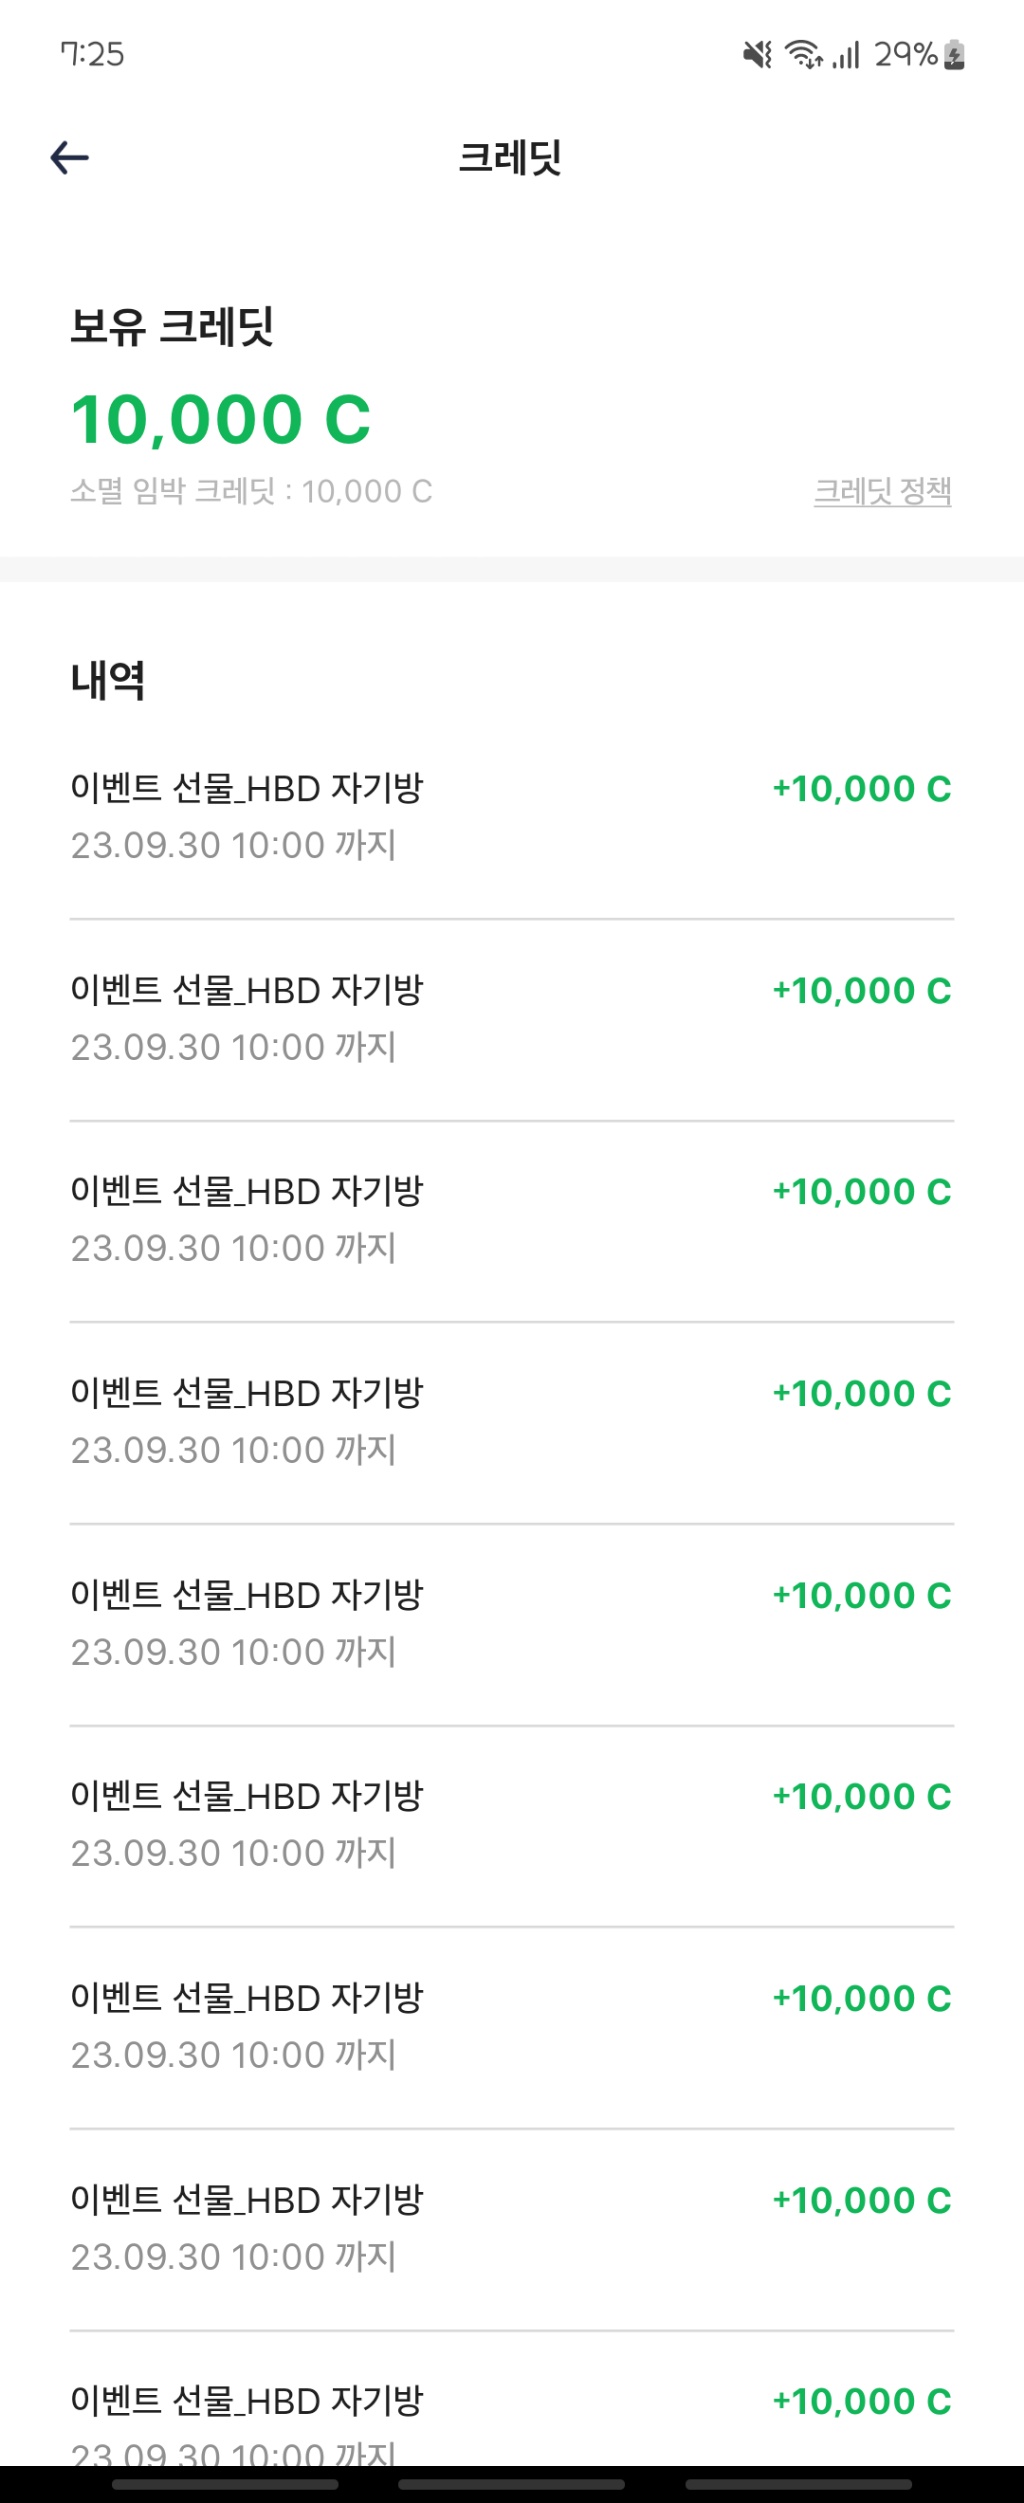Tap the 7:25 clock in status bar
This screenshot has width=1024, height=2503.
pos(92,54)
